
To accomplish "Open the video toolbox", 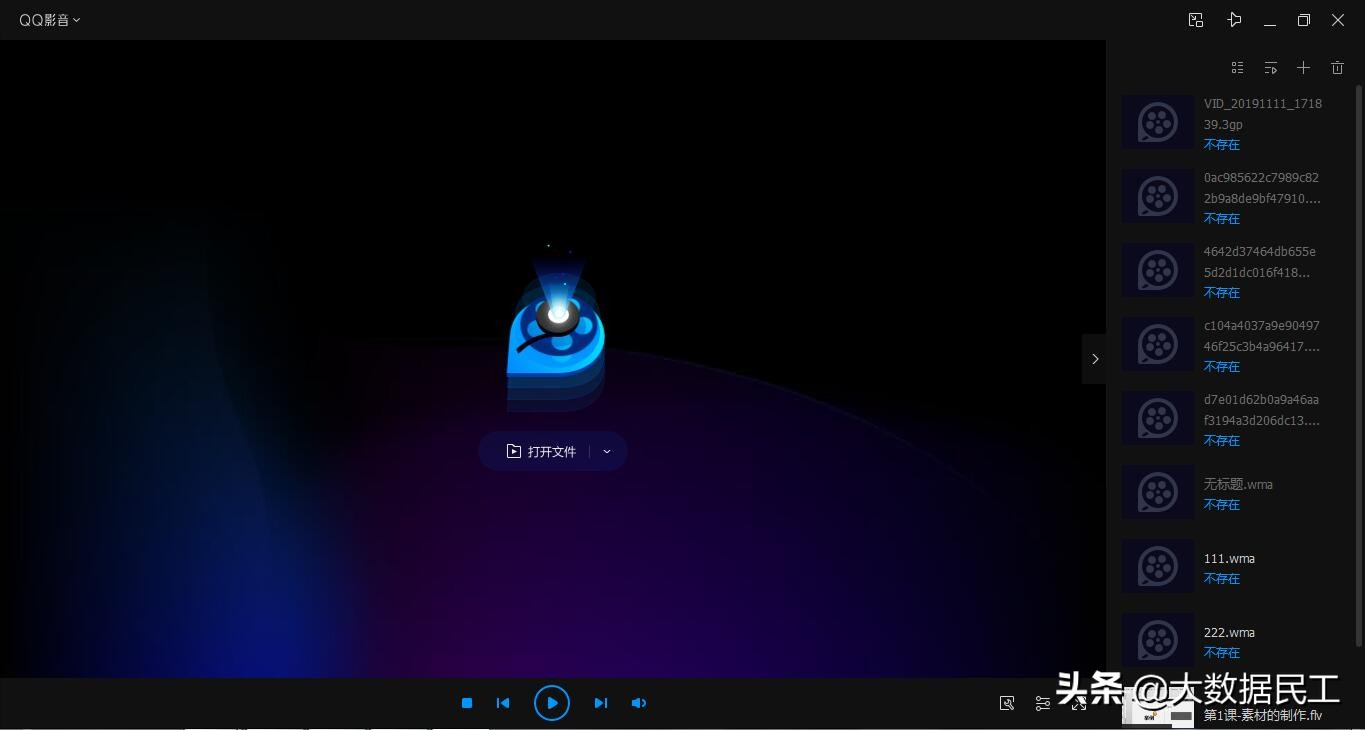I will 1007,703.
